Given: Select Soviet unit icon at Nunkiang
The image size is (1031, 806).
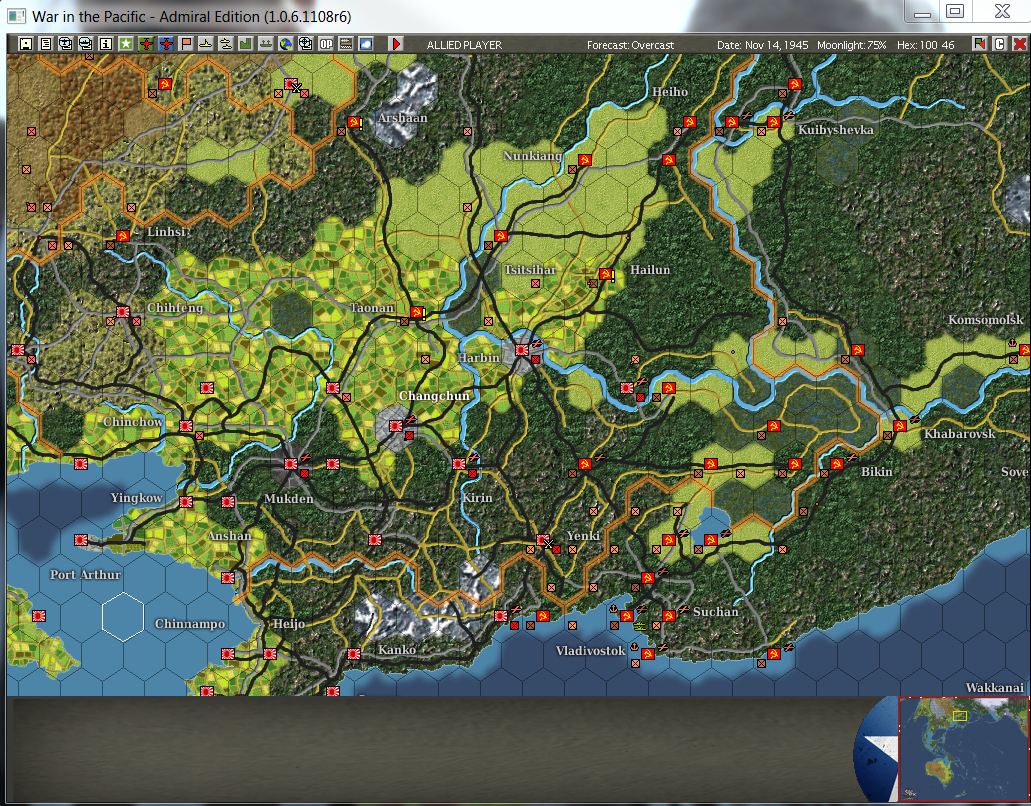Looking at the screenshot, I should click(x=584, y=160).
